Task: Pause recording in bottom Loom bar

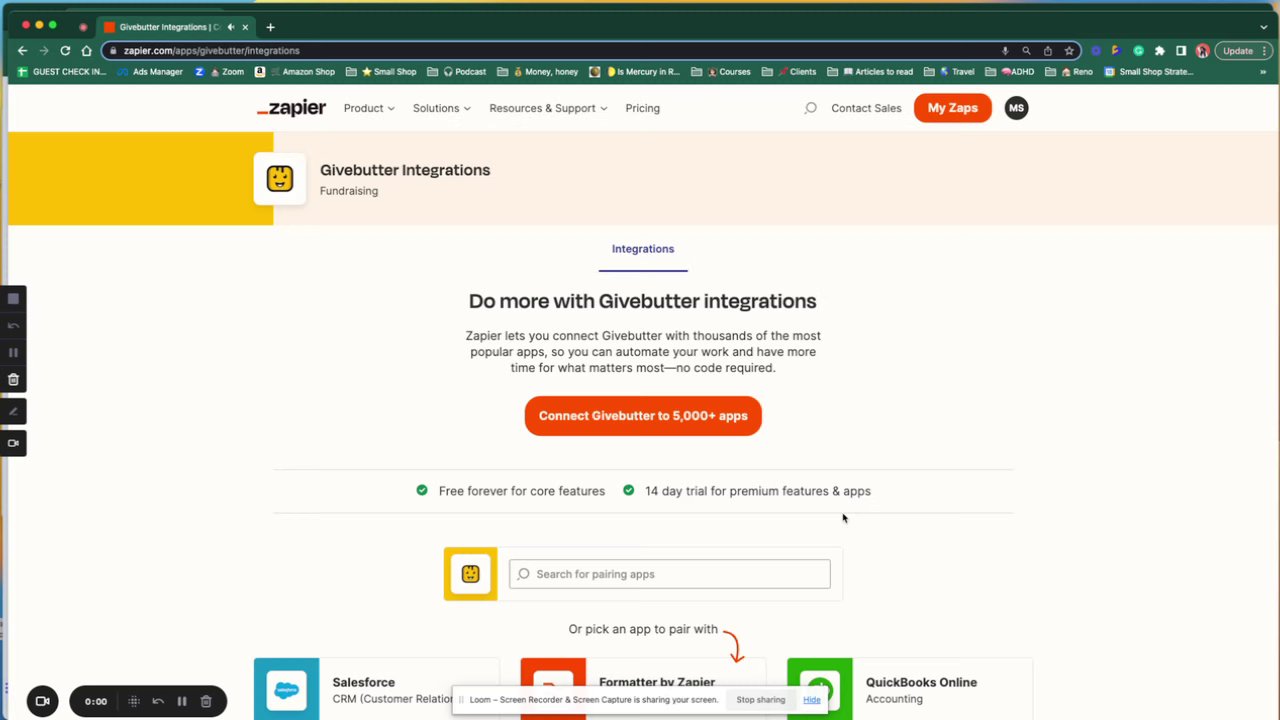Action: click(182, 701)
